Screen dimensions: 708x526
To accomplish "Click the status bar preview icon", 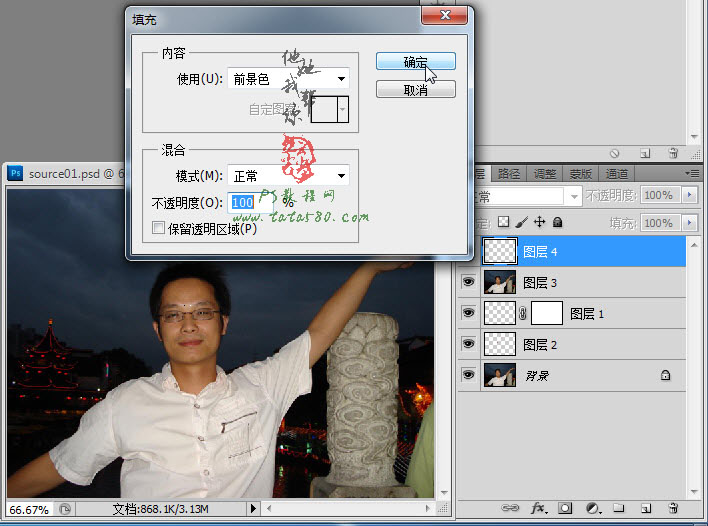I will coord(65,509).
